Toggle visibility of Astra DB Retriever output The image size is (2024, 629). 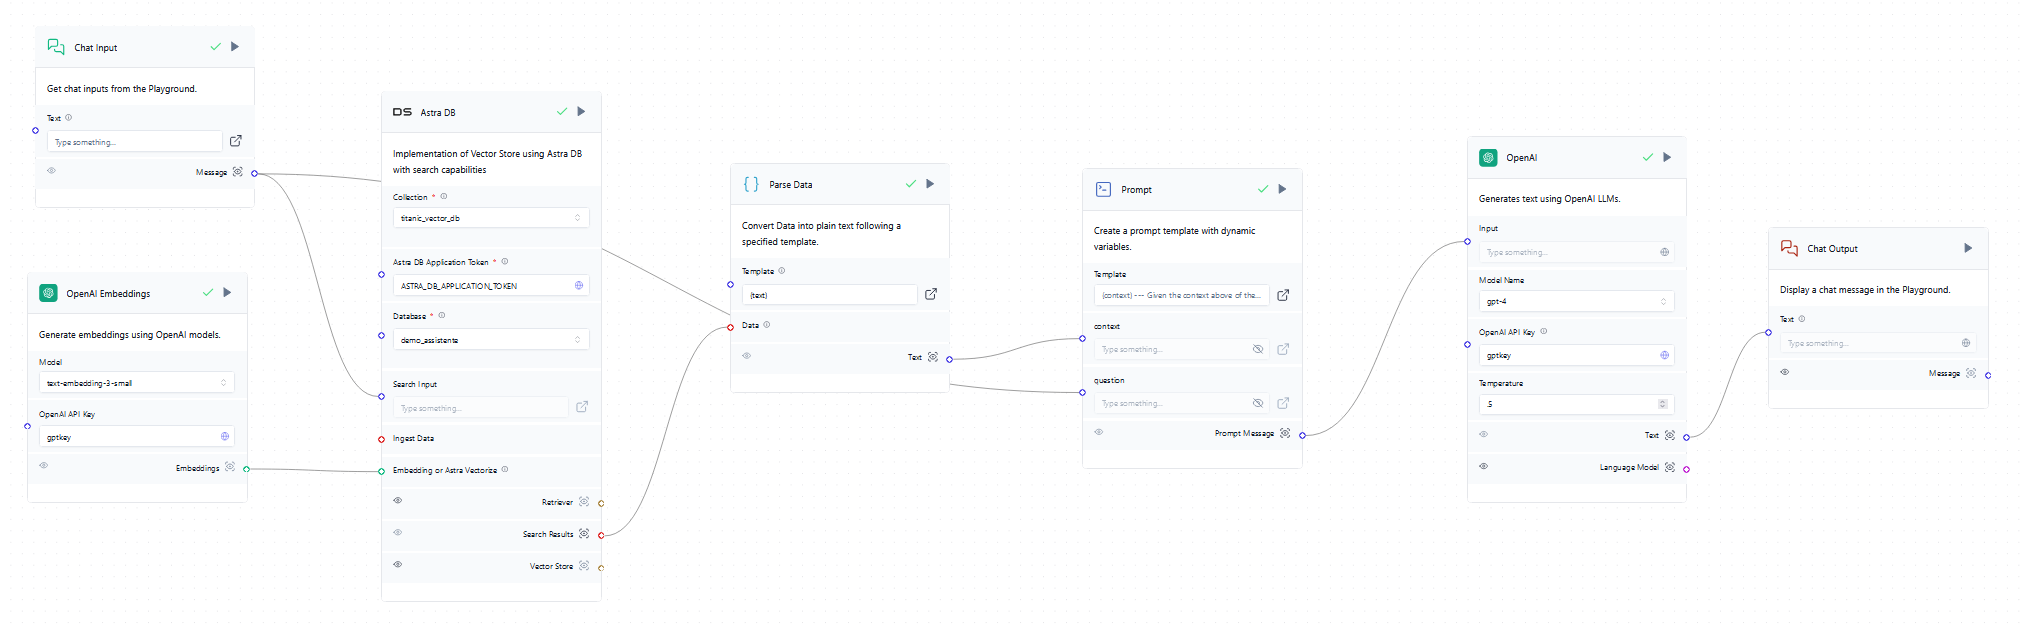point(398,500)
